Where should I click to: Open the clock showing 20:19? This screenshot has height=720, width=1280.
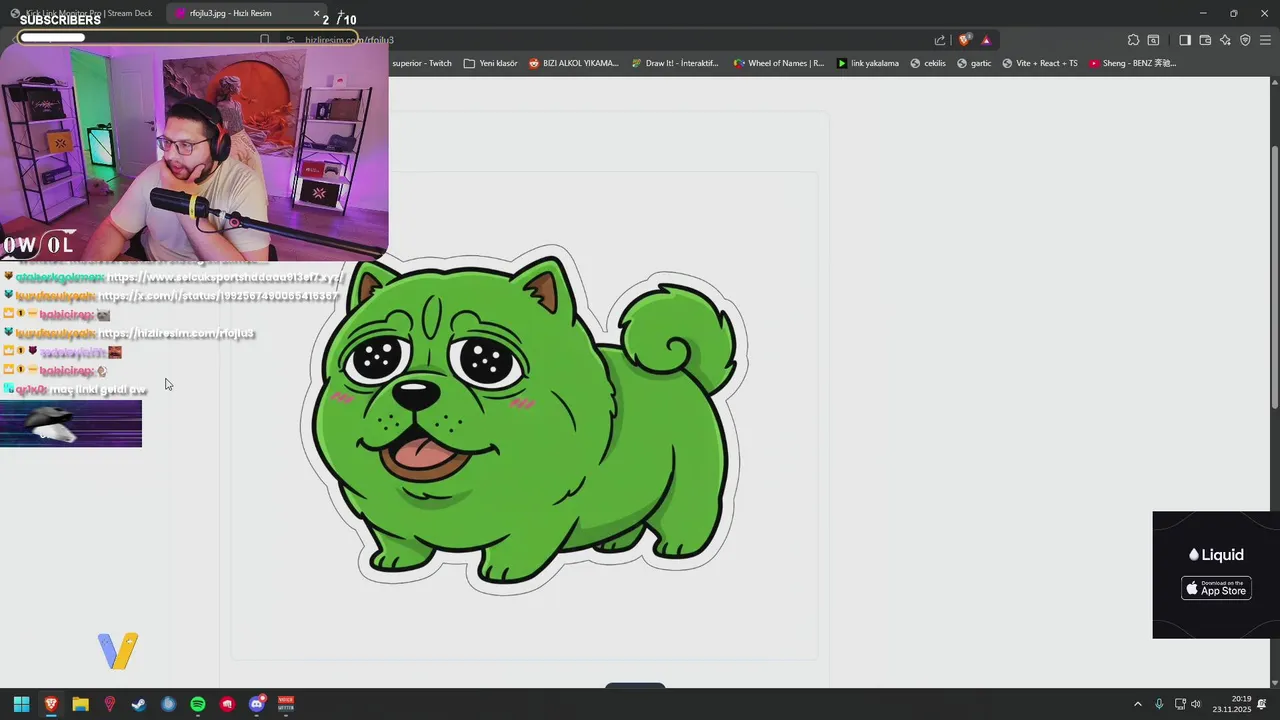[1232, 704]
